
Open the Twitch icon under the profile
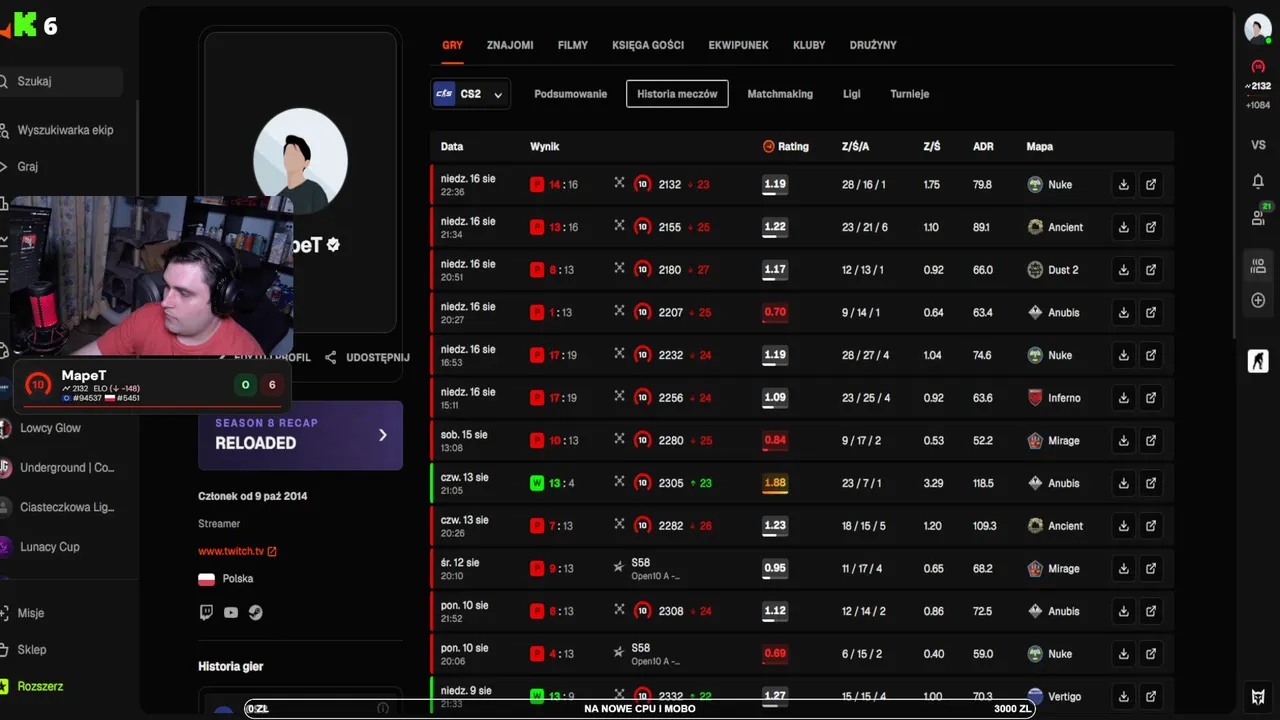pyautogui.click(x=206, y=612)
